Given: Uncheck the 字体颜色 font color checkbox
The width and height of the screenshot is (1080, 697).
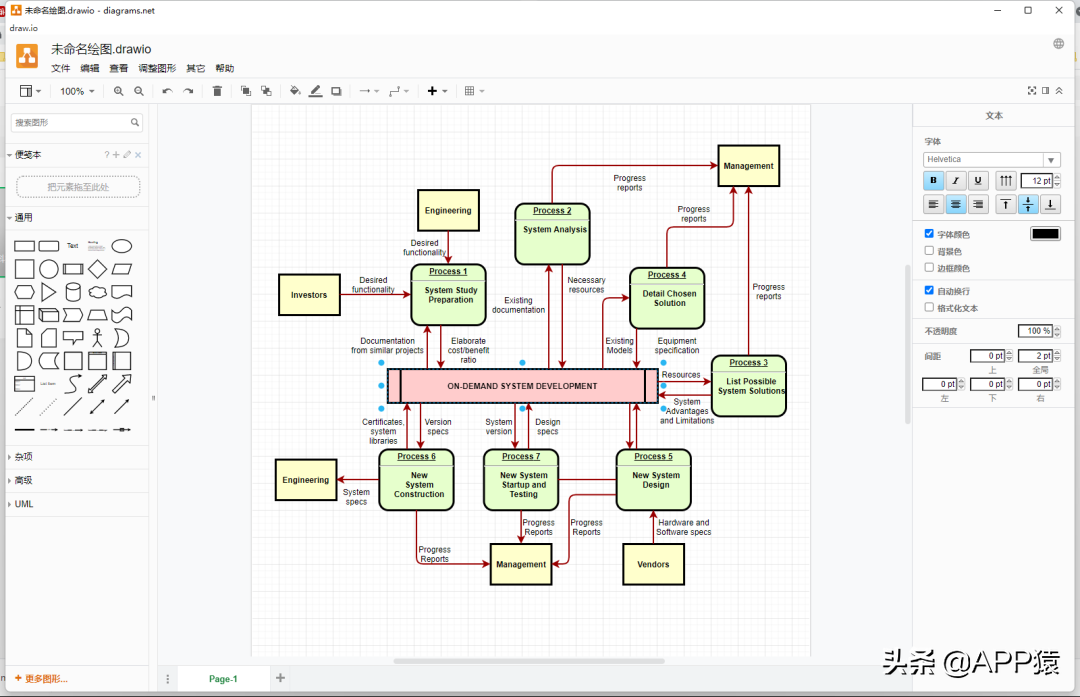Looking at the screenshot, I should tap(929, 234).
